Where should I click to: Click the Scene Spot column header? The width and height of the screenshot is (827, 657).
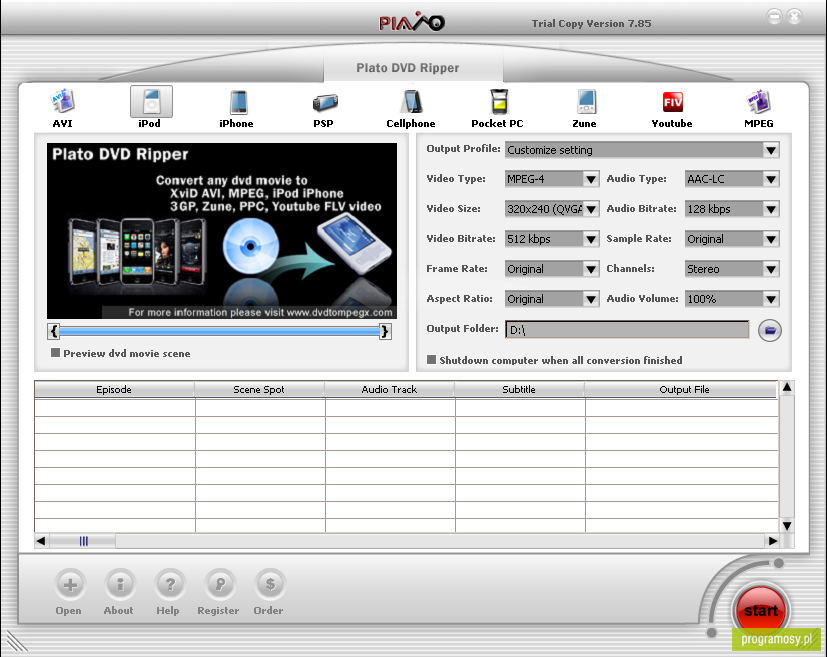[259, 390]
